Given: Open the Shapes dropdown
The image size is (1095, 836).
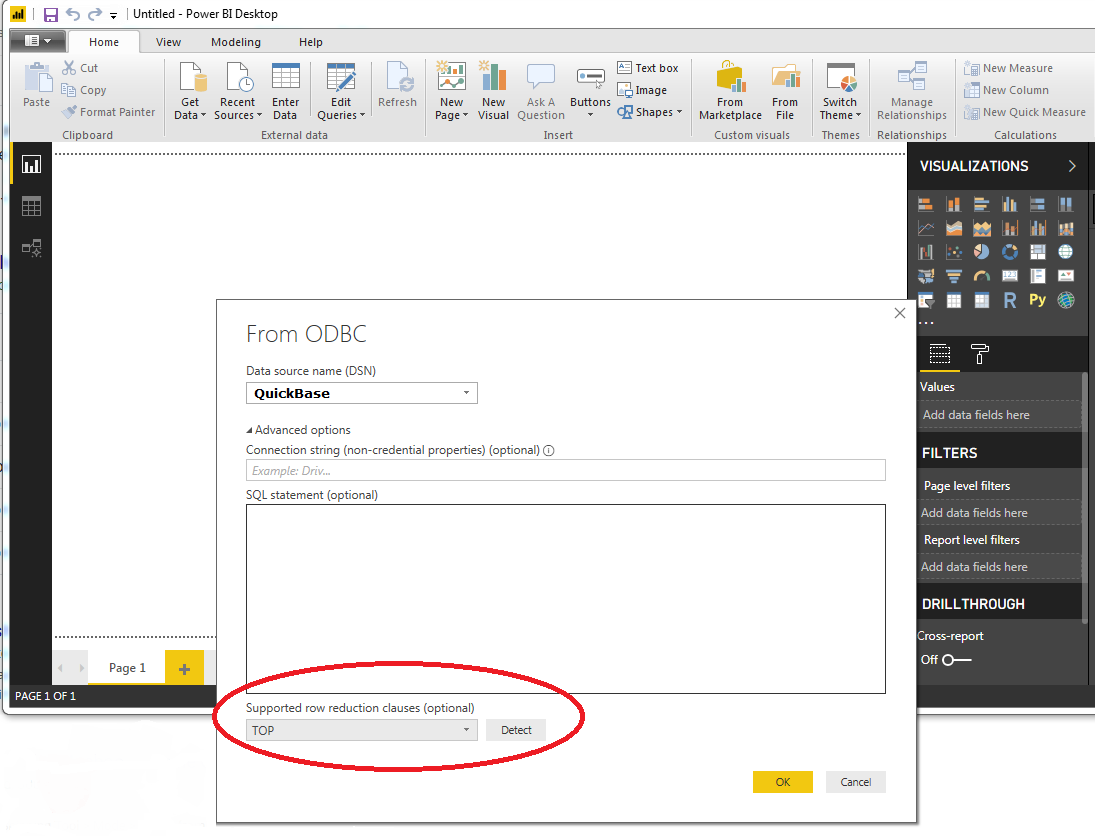Looking at the screenshot, I should [649, 112].
